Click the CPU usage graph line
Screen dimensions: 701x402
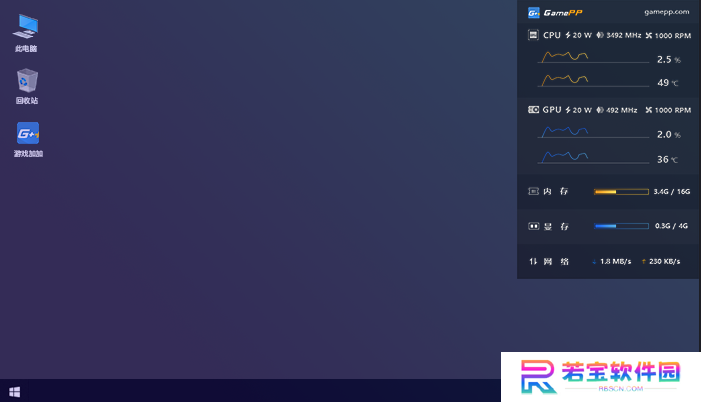tap(565, 56)
